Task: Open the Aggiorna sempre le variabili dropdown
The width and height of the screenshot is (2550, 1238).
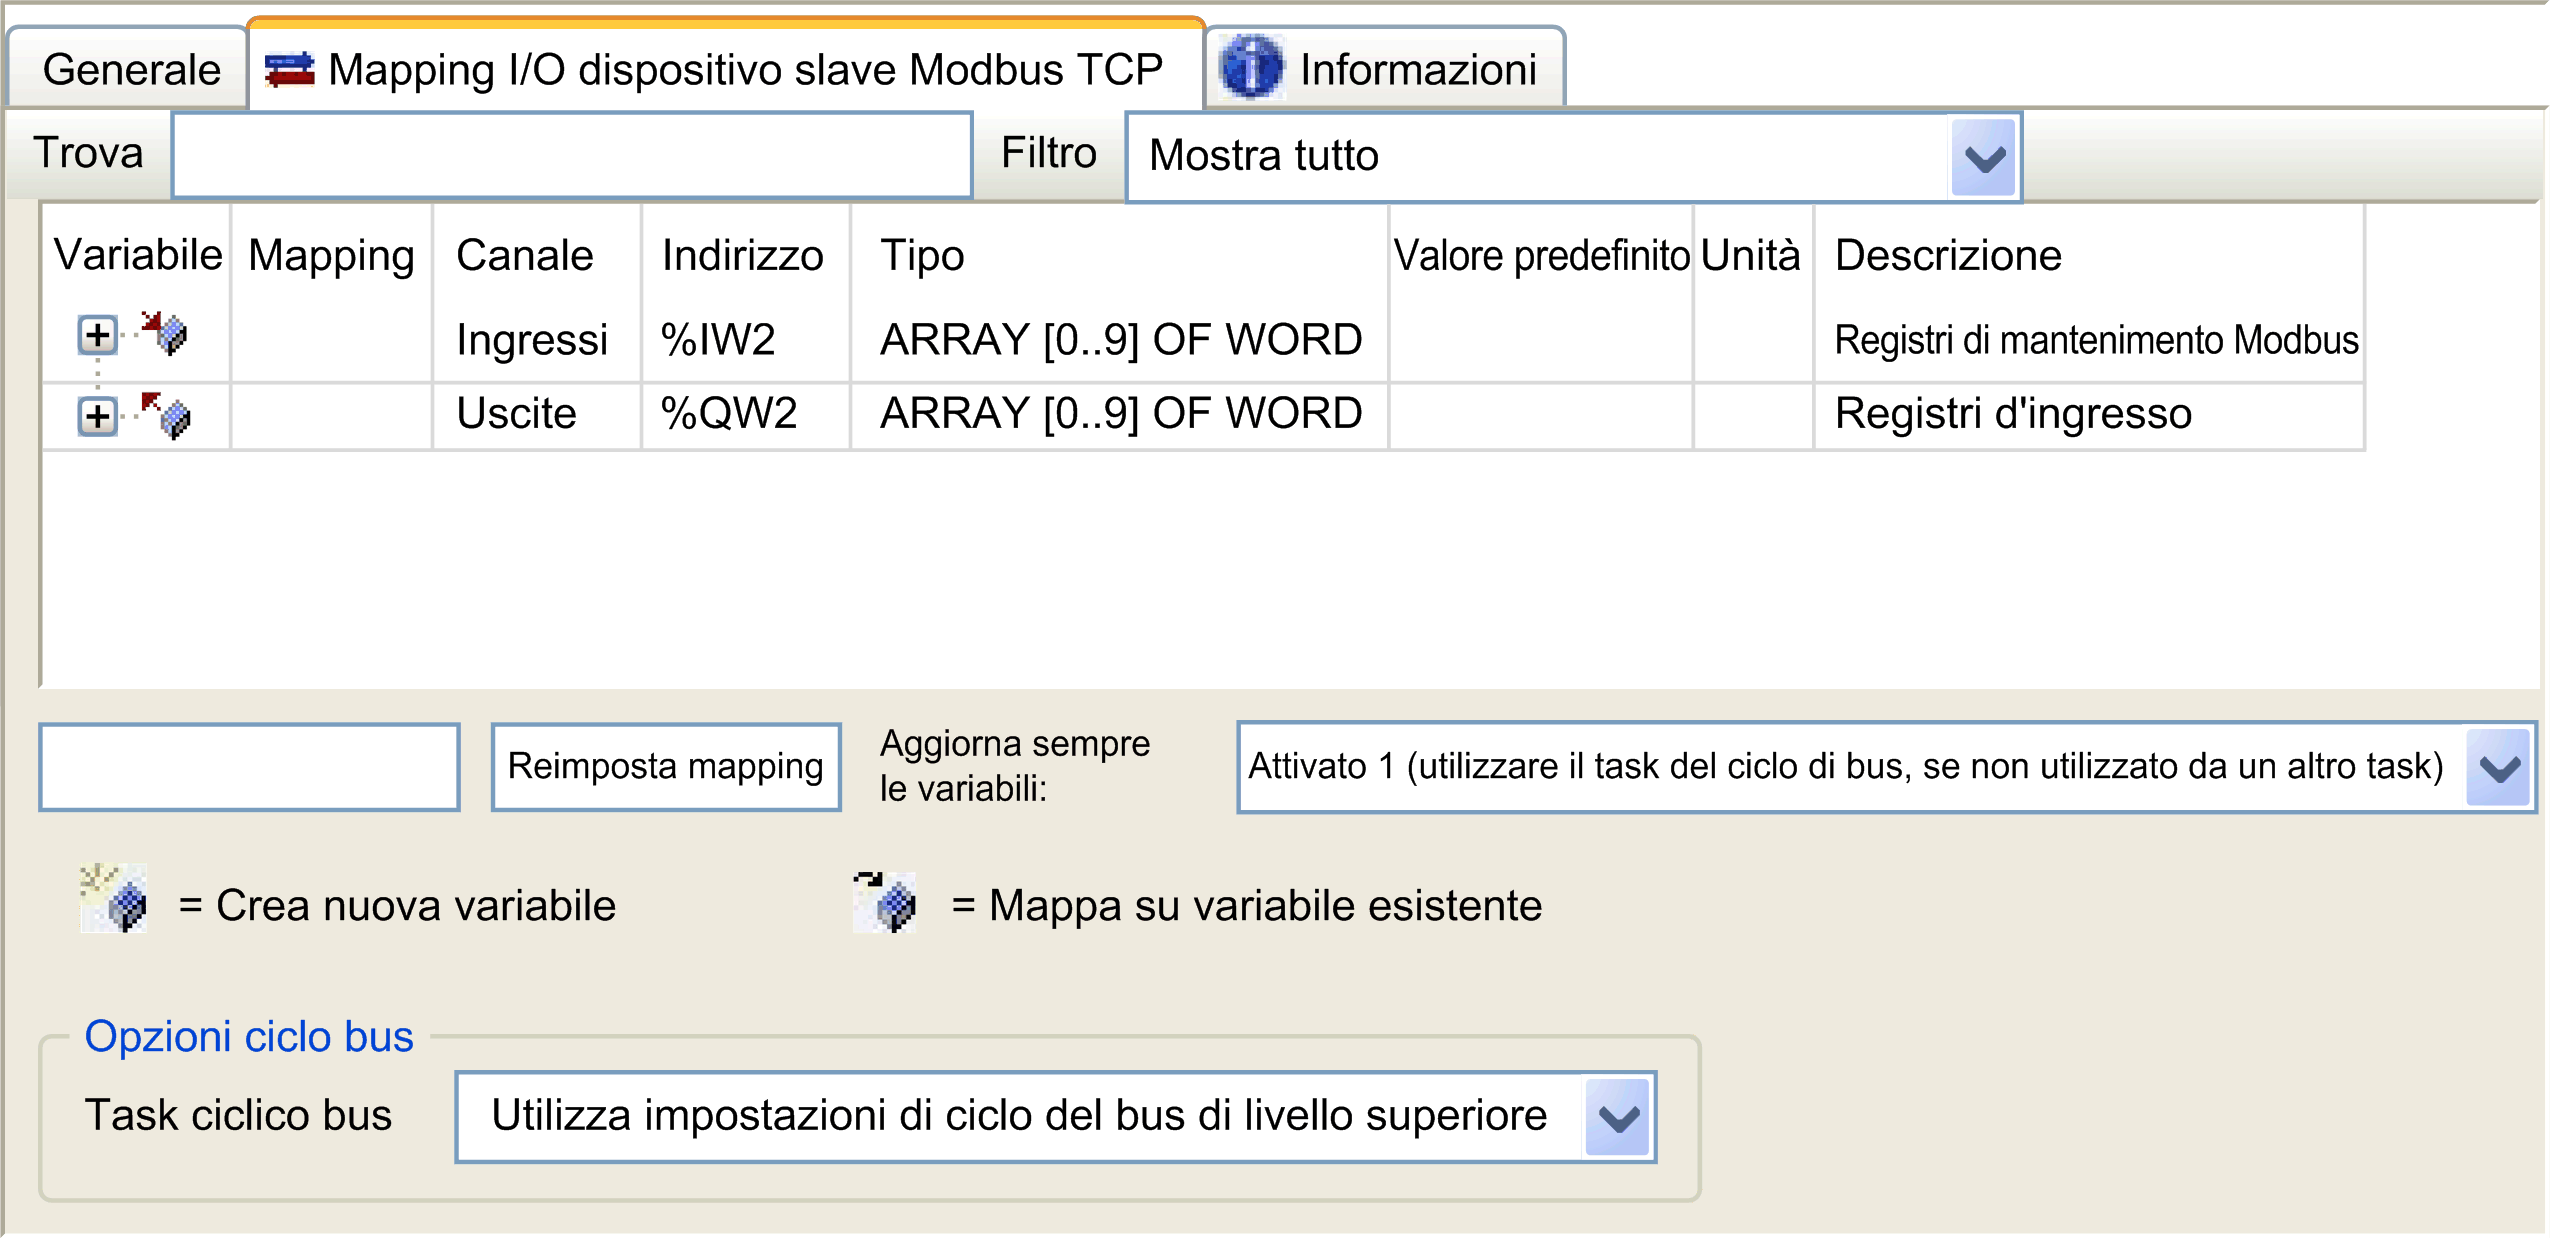Action: pos(2497,768)
